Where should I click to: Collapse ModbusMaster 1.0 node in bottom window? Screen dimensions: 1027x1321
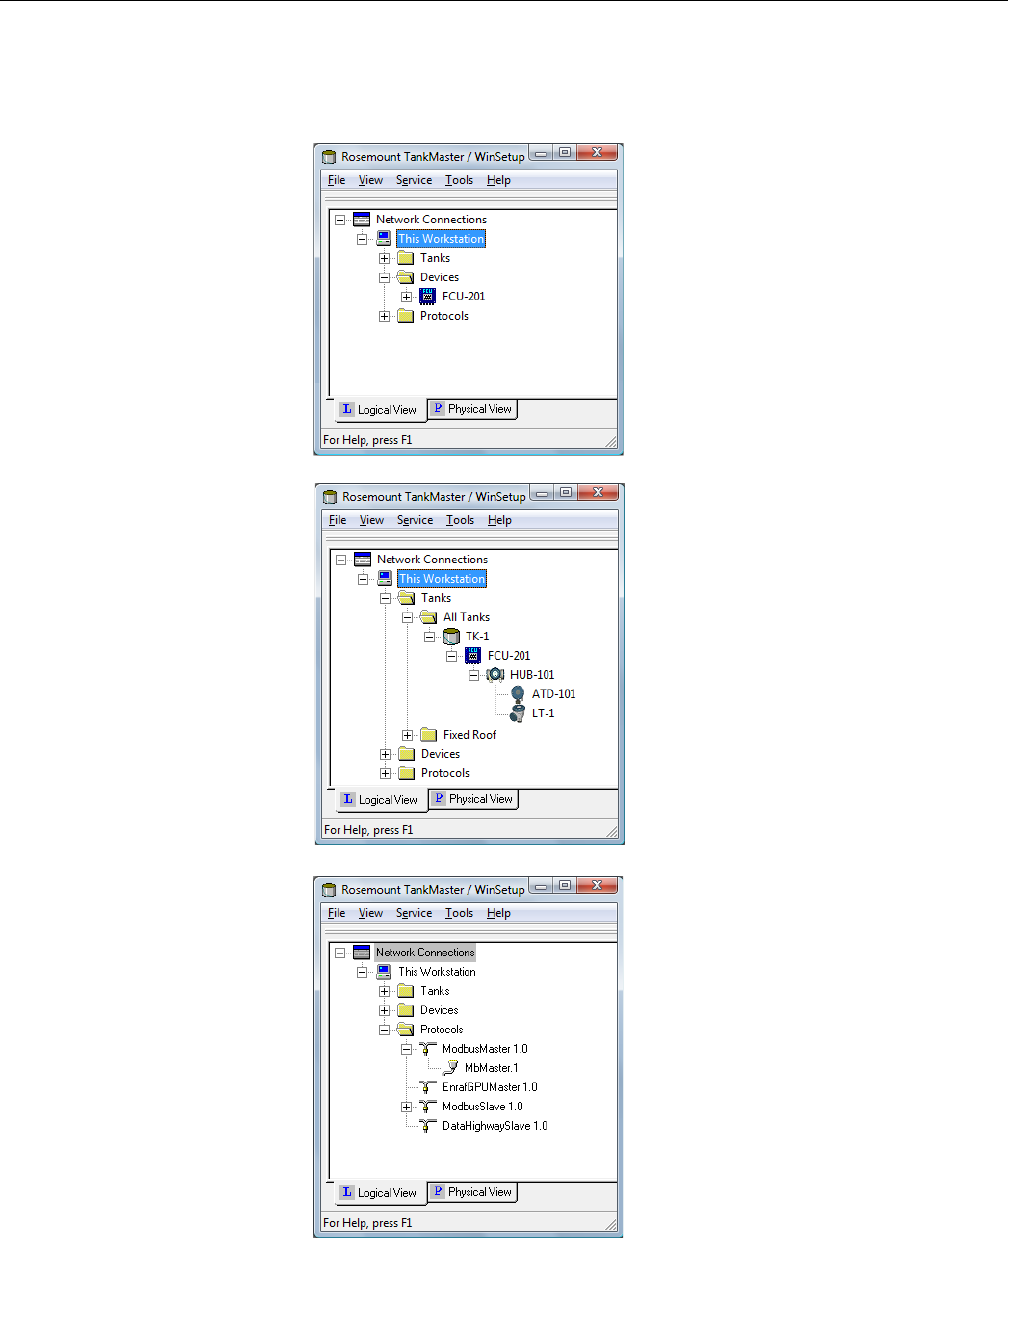pyautogui.click(x=406, y=1049)
